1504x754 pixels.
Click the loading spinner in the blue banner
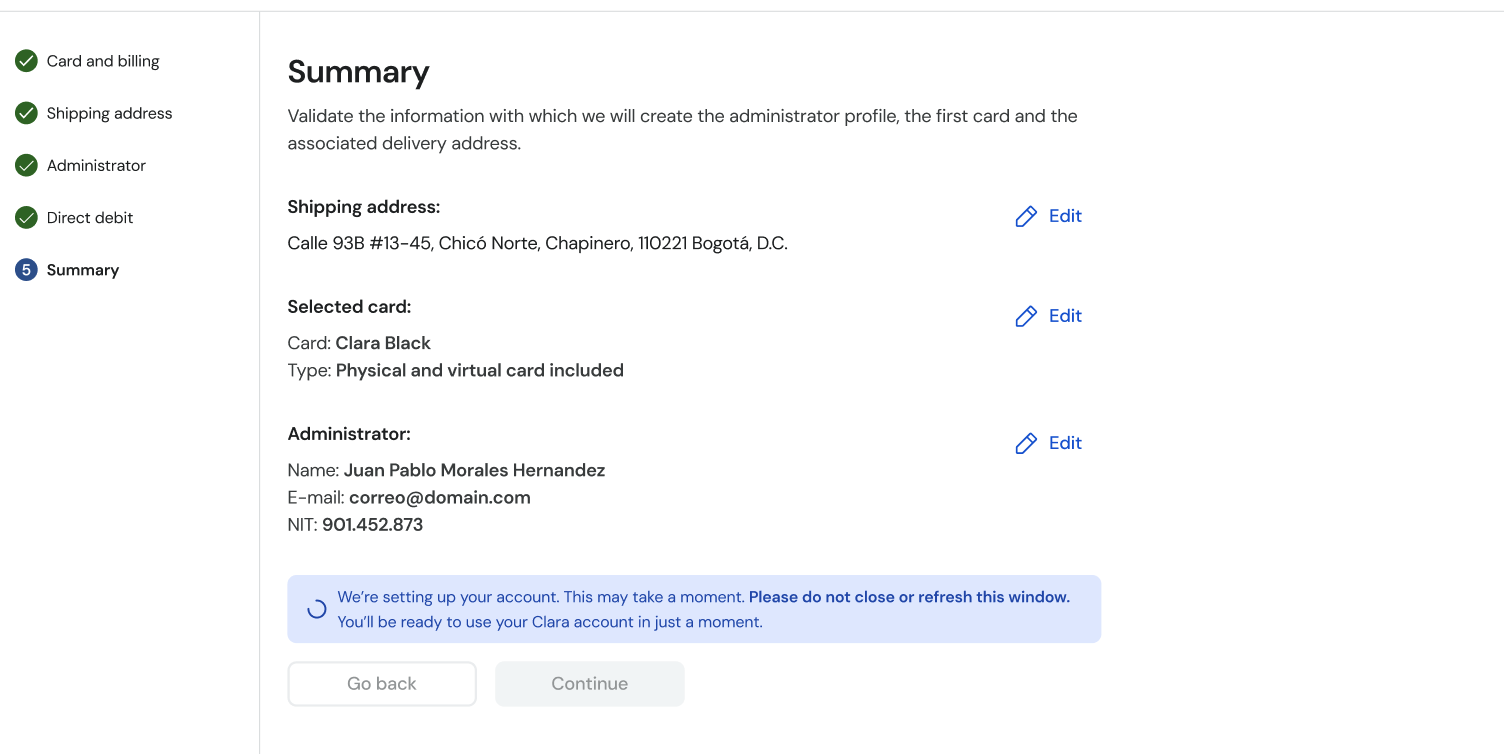(x=316, y=609)
